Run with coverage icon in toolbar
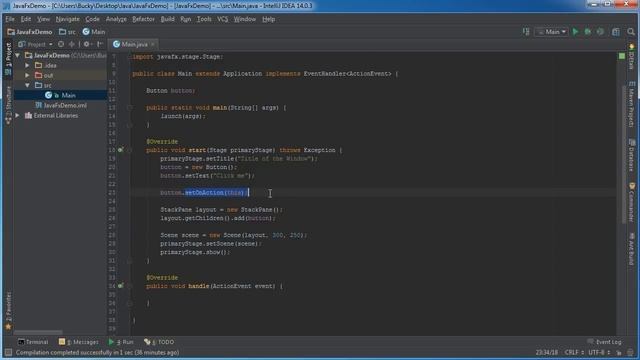The width and height of the screenshot is (640, 360). pos(600,31)
